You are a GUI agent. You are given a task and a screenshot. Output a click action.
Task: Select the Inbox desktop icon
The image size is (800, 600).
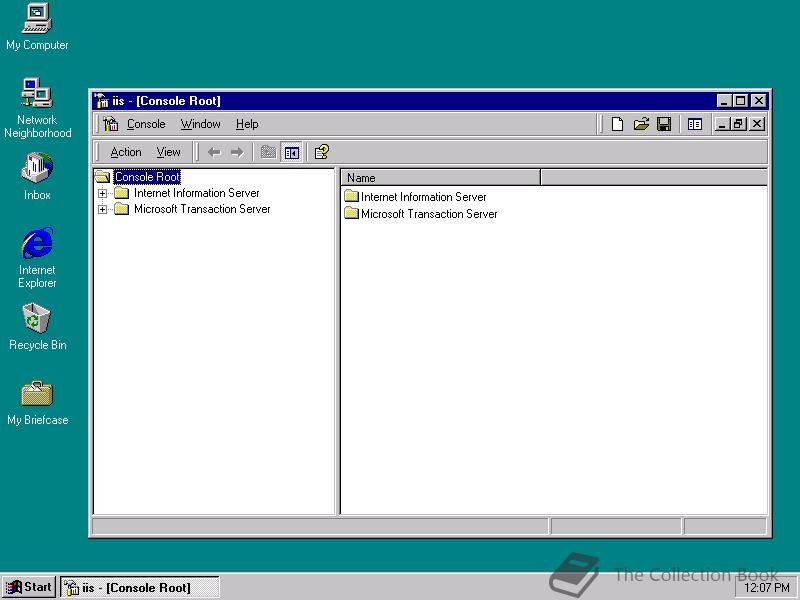[37, 176]
